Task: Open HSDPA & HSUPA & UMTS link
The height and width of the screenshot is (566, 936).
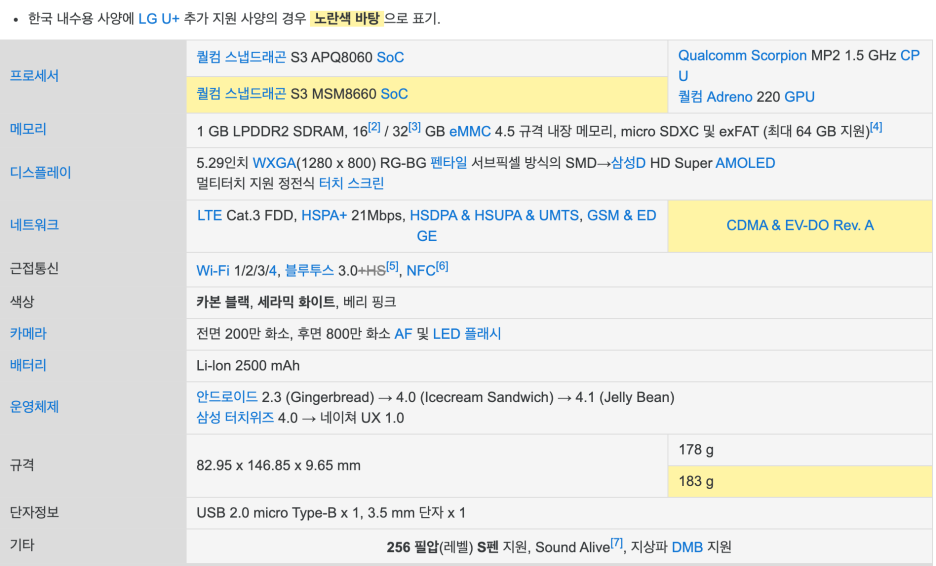Action: (494, 216)
